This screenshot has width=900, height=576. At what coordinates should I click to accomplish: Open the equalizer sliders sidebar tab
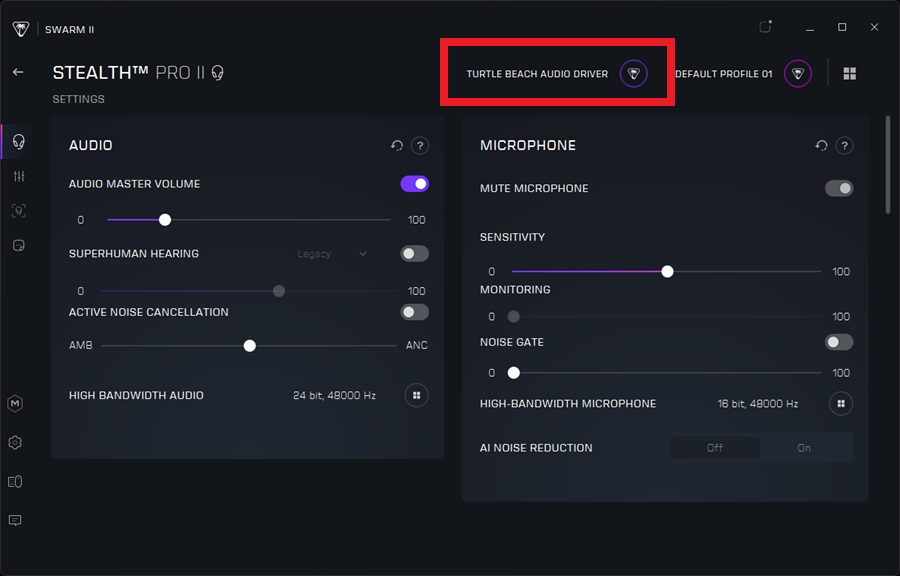[19, 176]
